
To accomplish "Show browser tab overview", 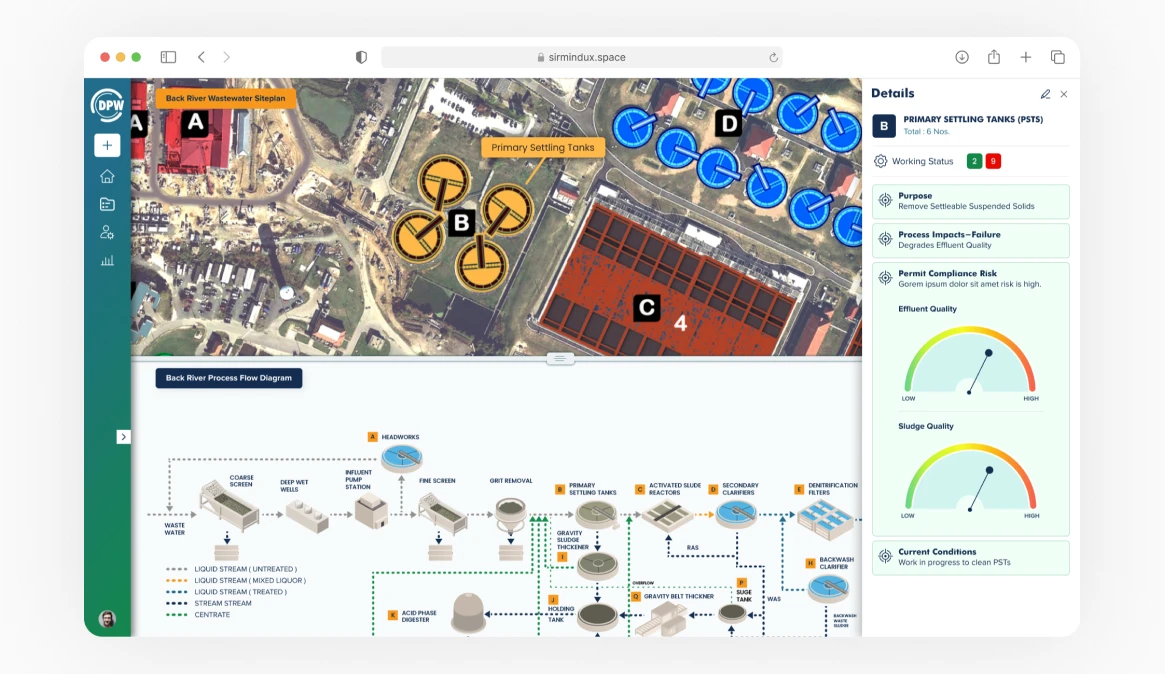I will click(x=1058, y=57).
